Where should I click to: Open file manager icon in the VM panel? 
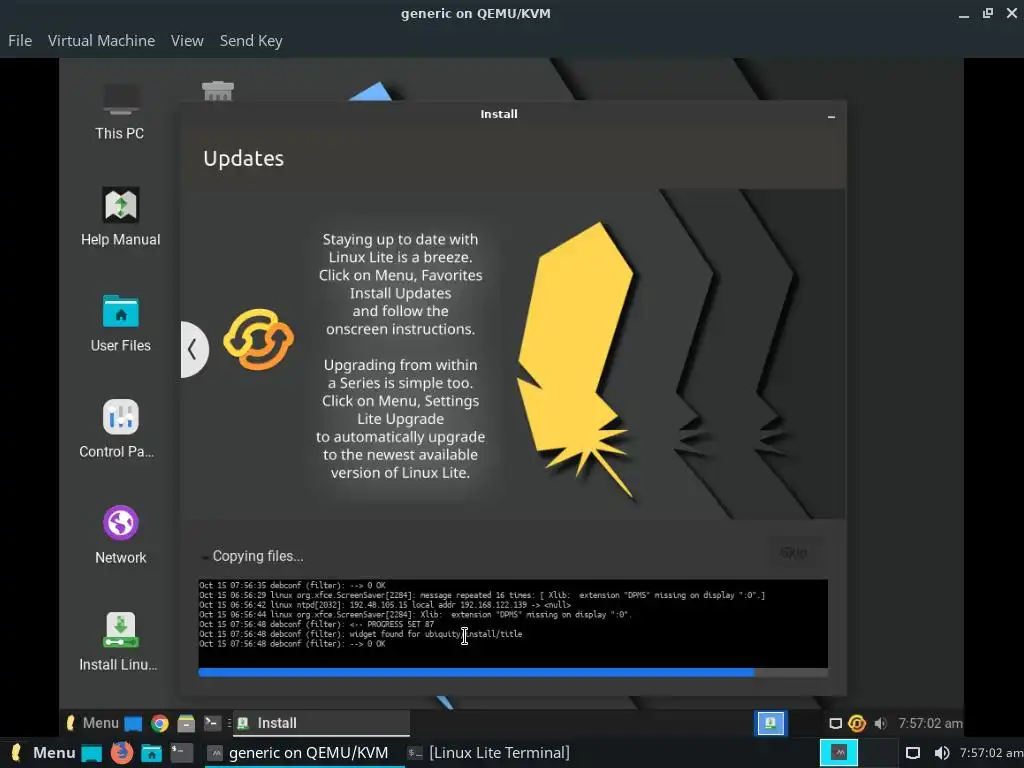tap(186, 724)
